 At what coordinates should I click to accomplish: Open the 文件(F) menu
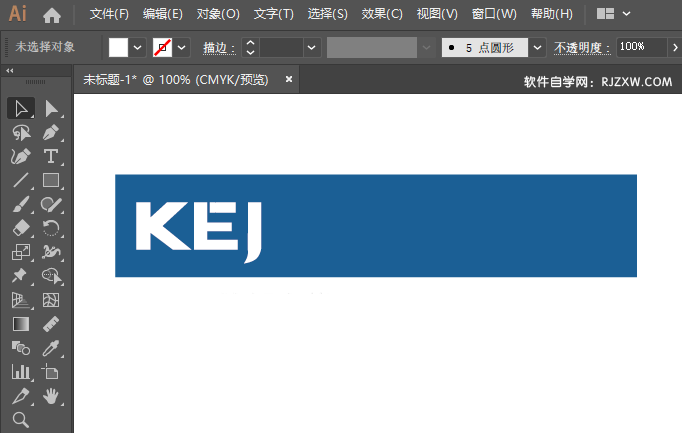coord(109,14)
